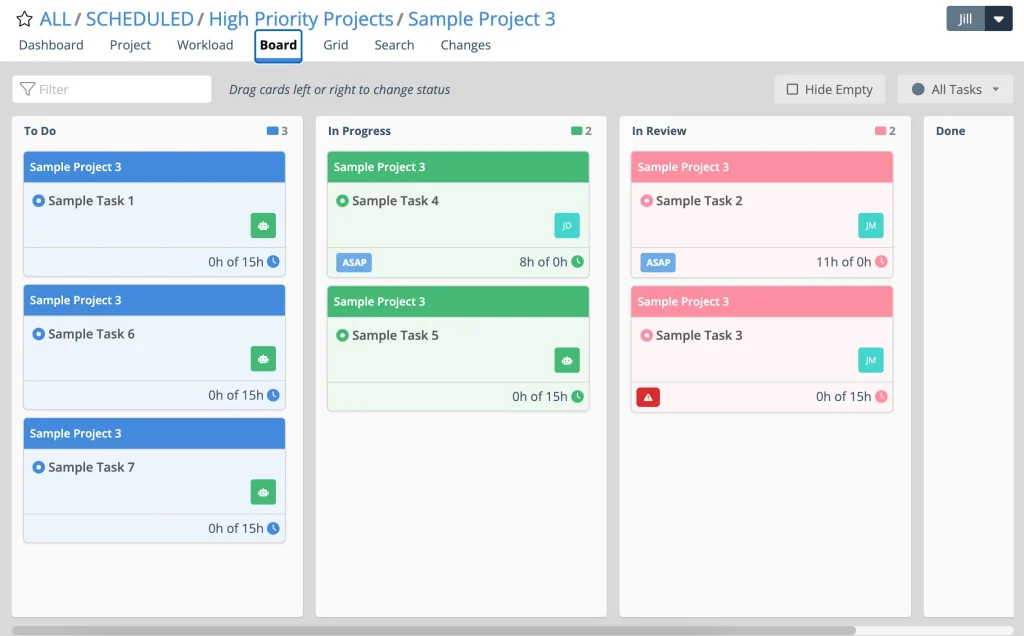Image resolution: width=1024 pixels, height=636 pixels.
Task: Expand the Jill user menu arrow
Action: (x=998, y=19)
